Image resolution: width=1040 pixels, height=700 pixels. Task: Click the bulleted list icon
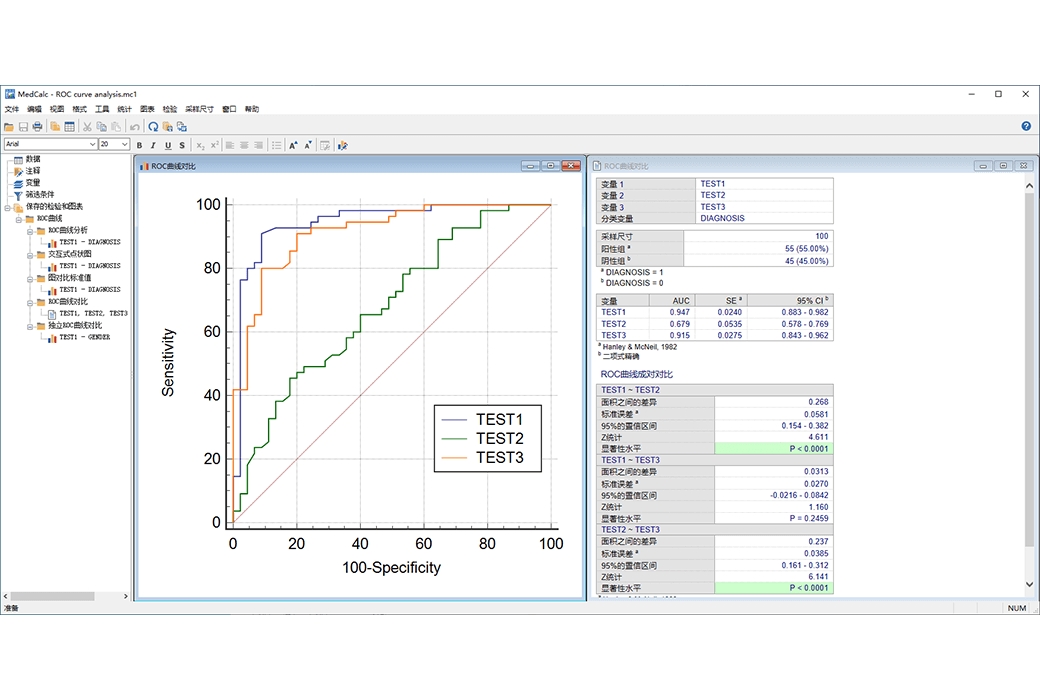coord(276,145)
